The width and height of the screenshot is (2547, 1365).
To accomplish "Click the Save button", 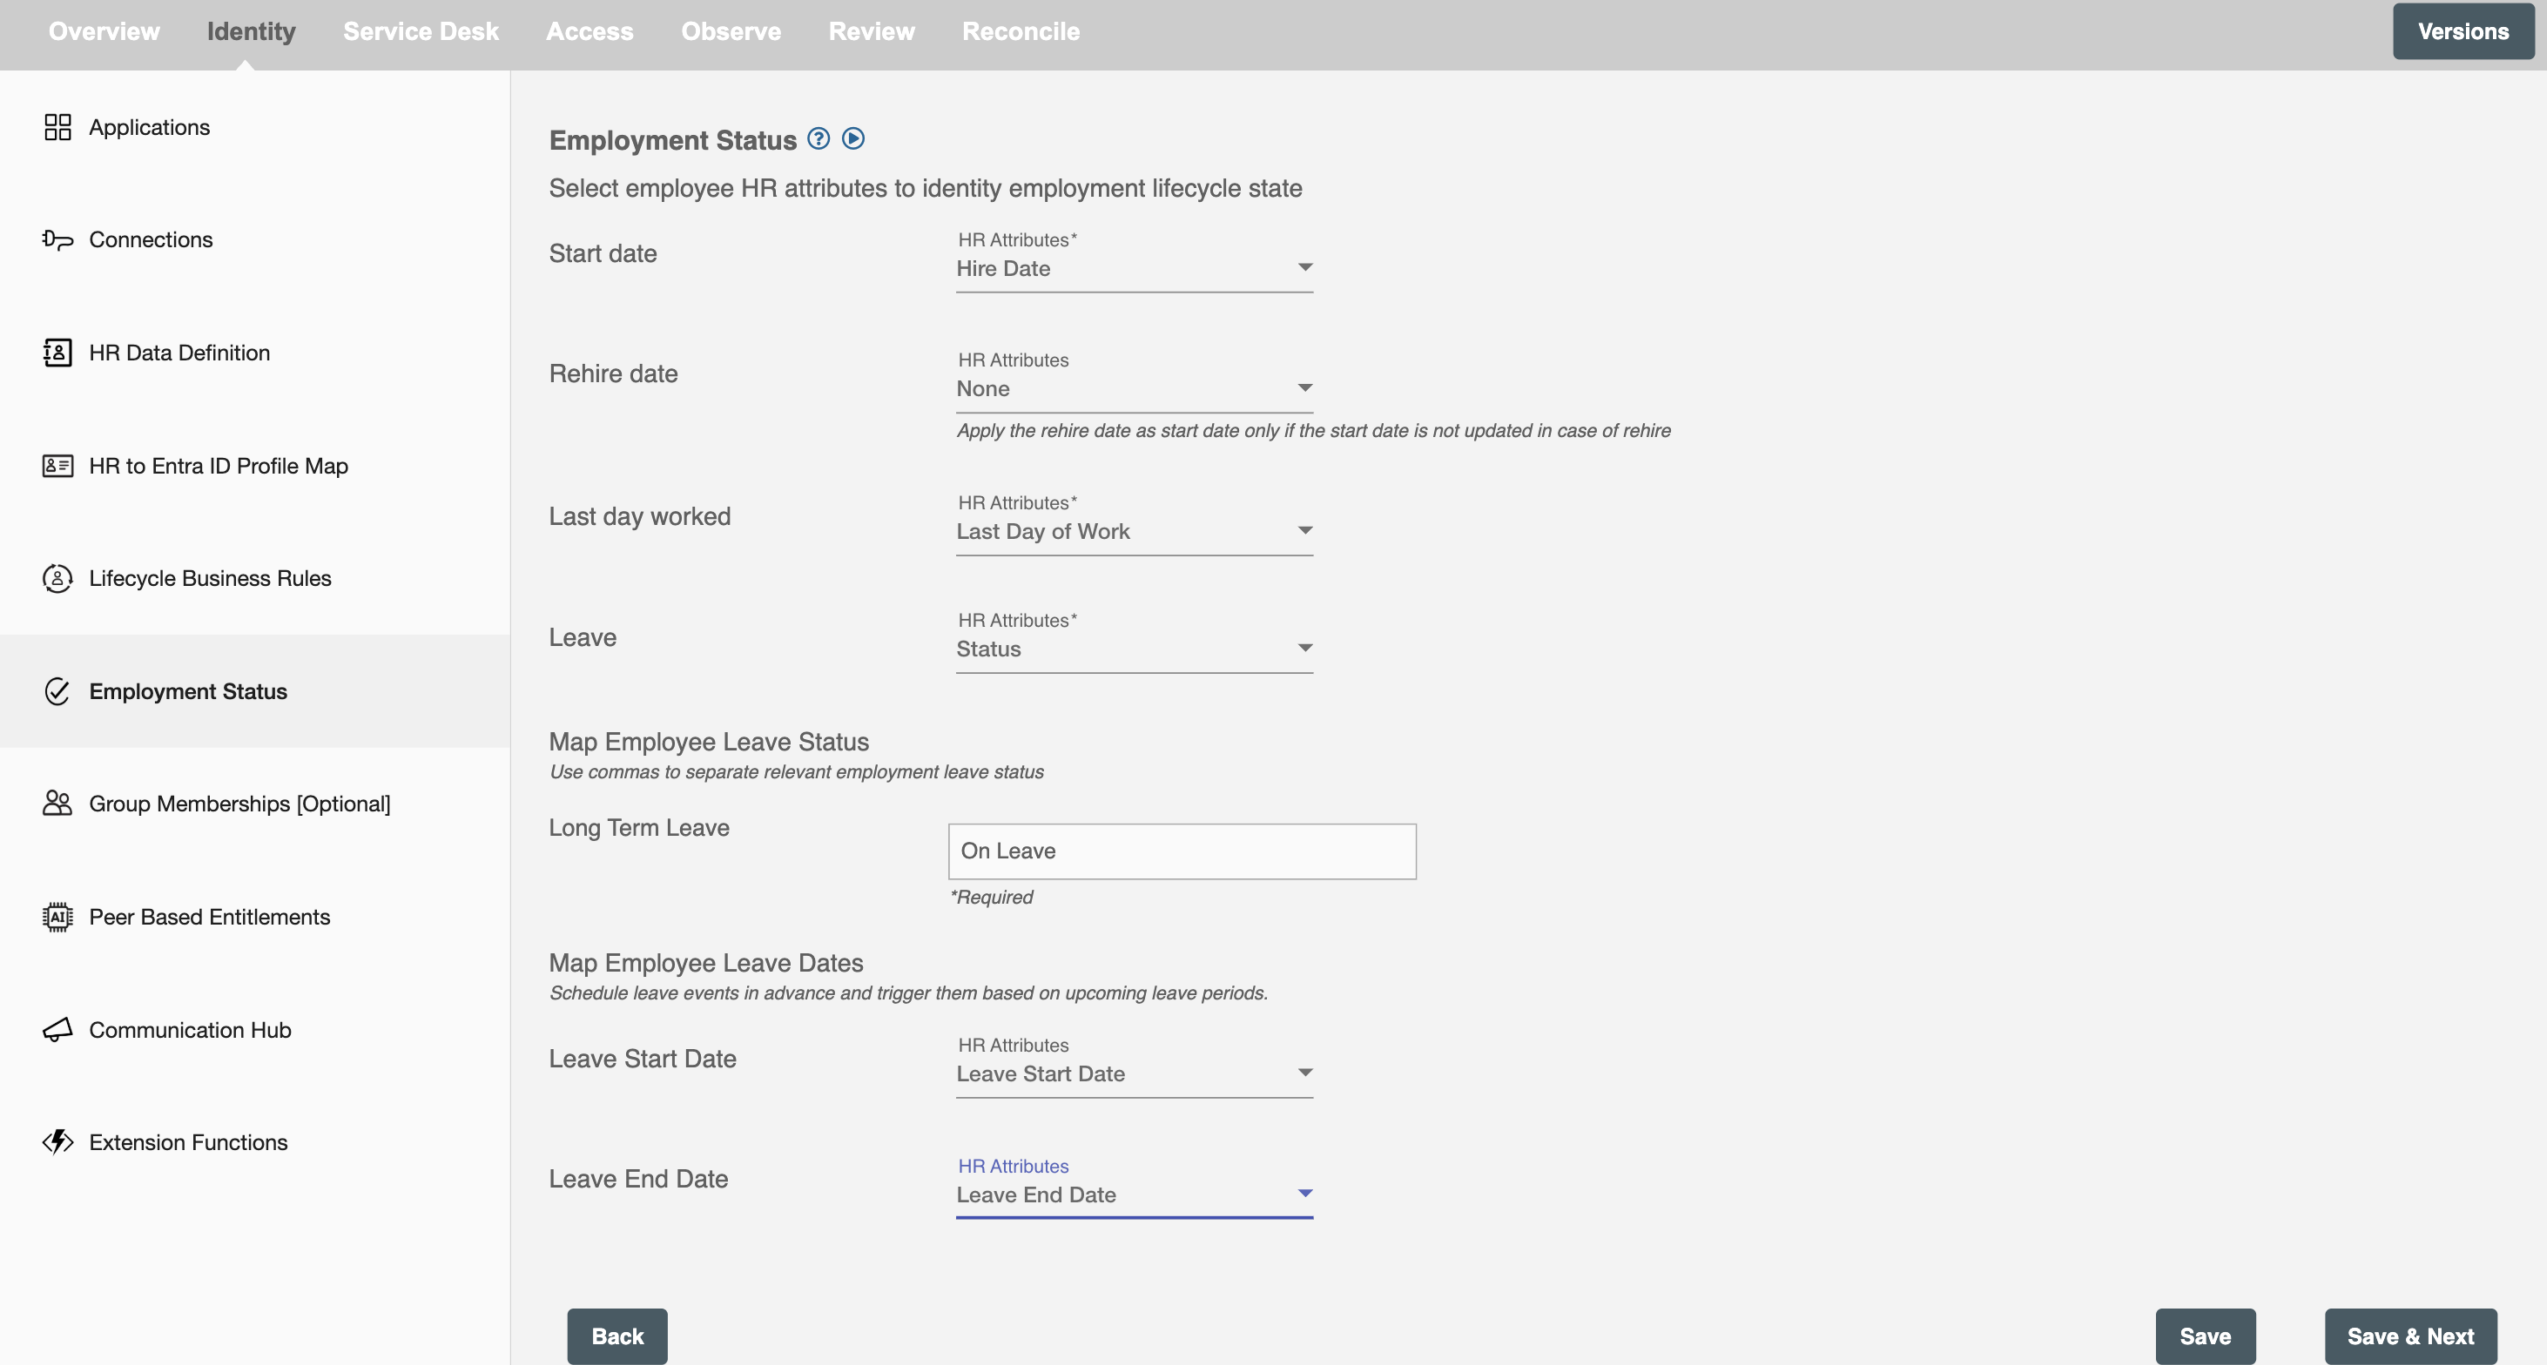I will tap(2205, 1337).
